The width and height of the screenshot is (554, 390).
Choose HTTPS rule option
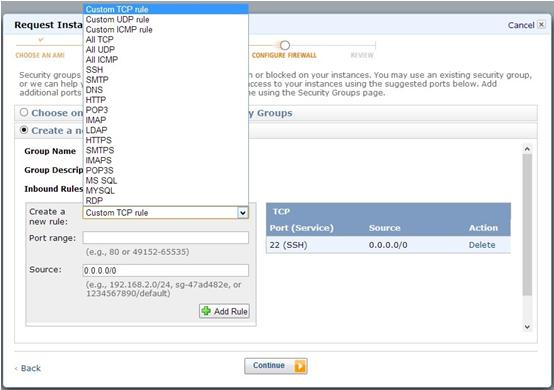click(x=166, y=140)
